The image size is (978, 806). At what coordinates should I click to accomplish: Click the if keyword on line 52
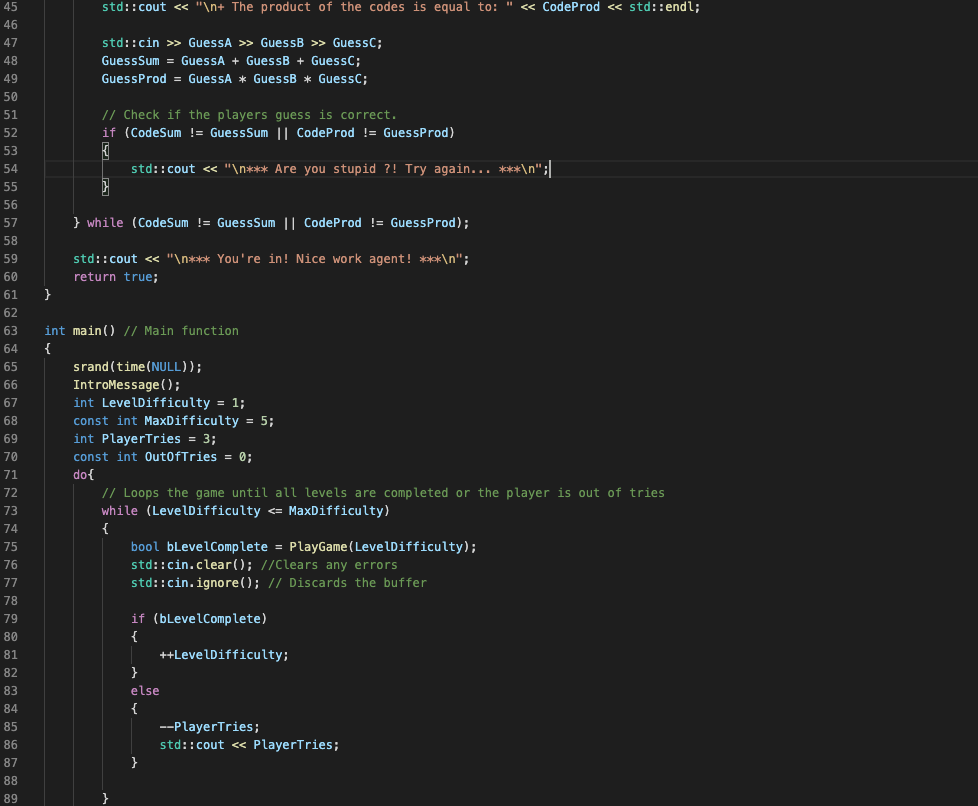click(x=109, y=133)
